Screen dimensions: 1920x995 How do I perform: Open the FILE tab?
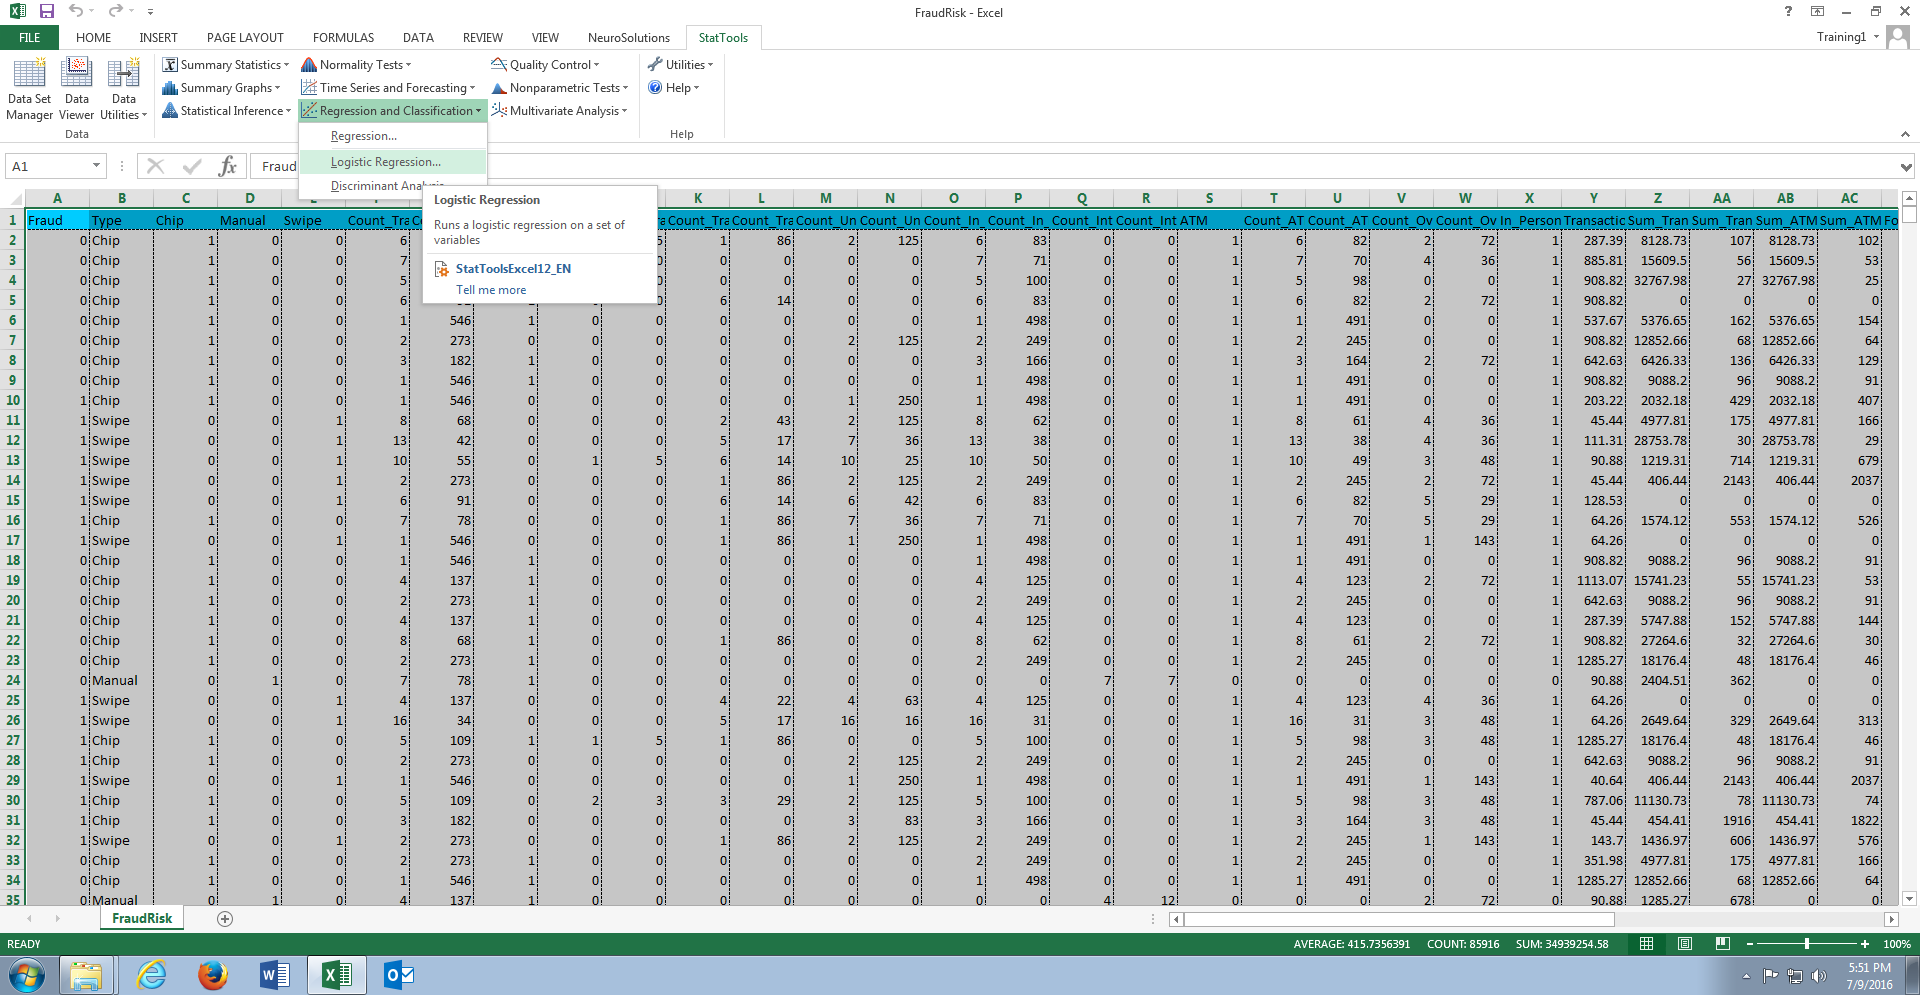pos(30,38)
